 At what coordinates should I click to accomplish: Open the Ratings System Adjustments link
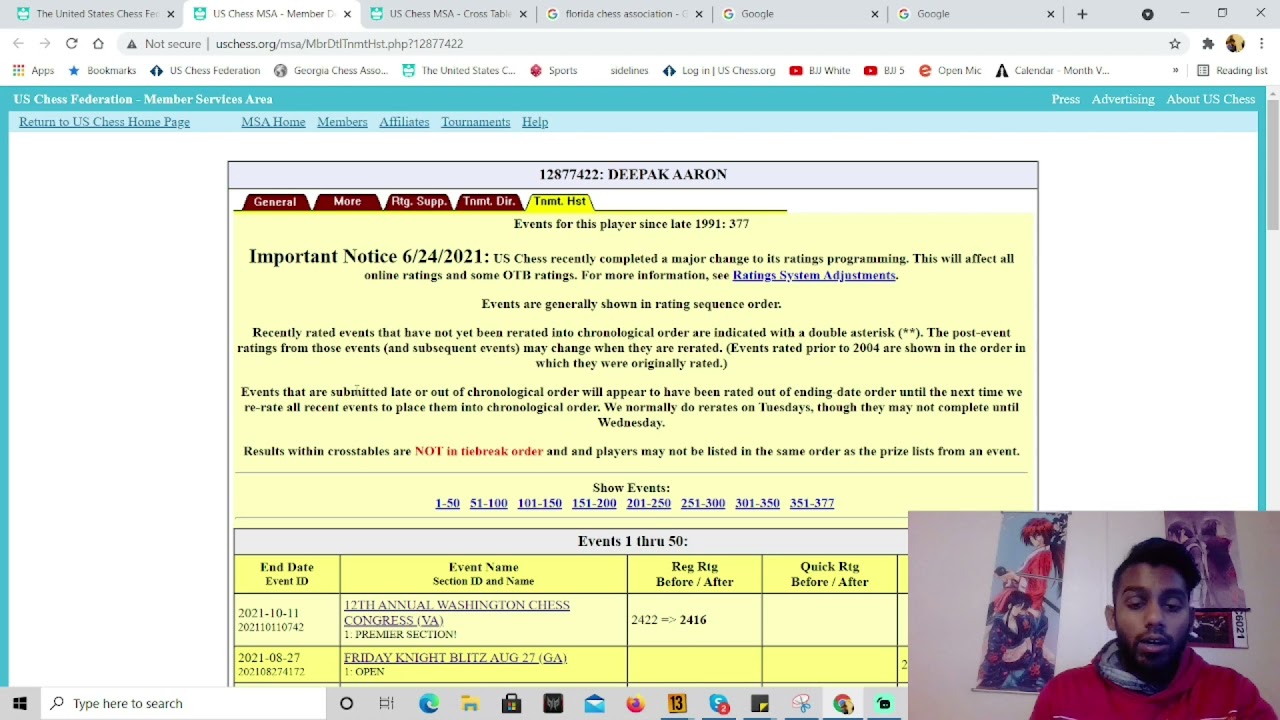pos(814,275)
